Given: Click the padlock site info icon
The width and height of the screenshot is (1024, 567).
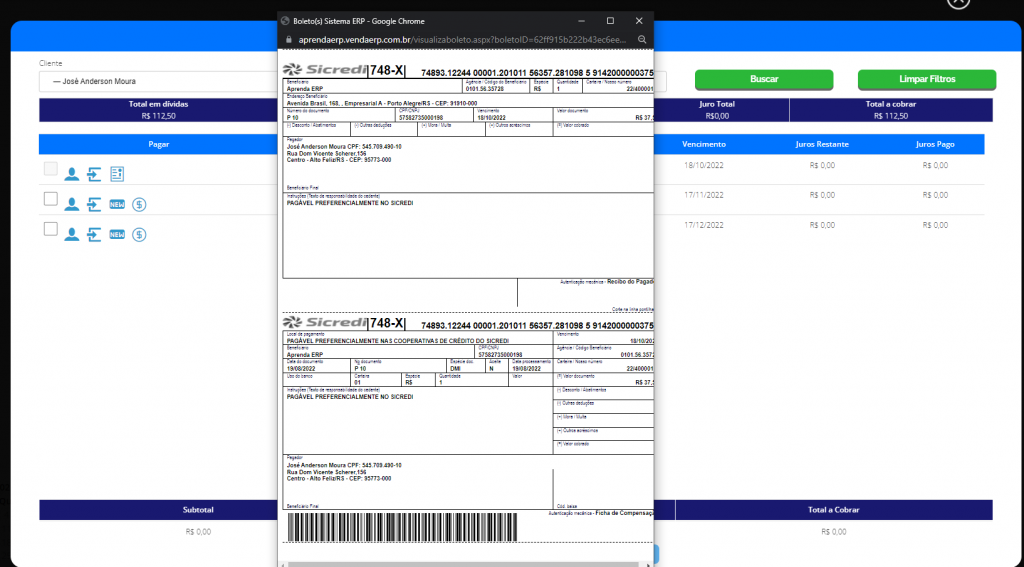Looking at the screenshot, I should coord(289,40).
